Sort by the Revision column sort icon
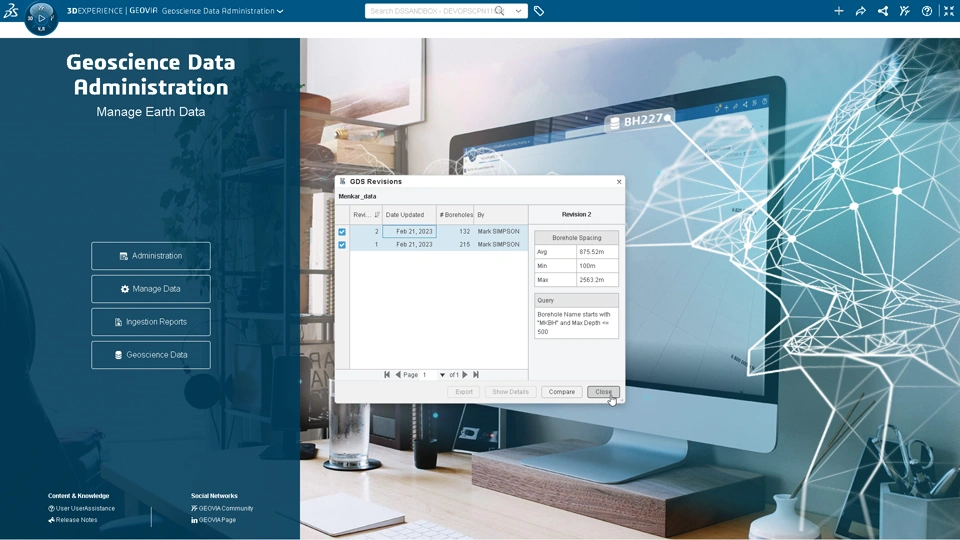Image resolution: width=960 pixels, height=540 pixels. tap(377, 215)
